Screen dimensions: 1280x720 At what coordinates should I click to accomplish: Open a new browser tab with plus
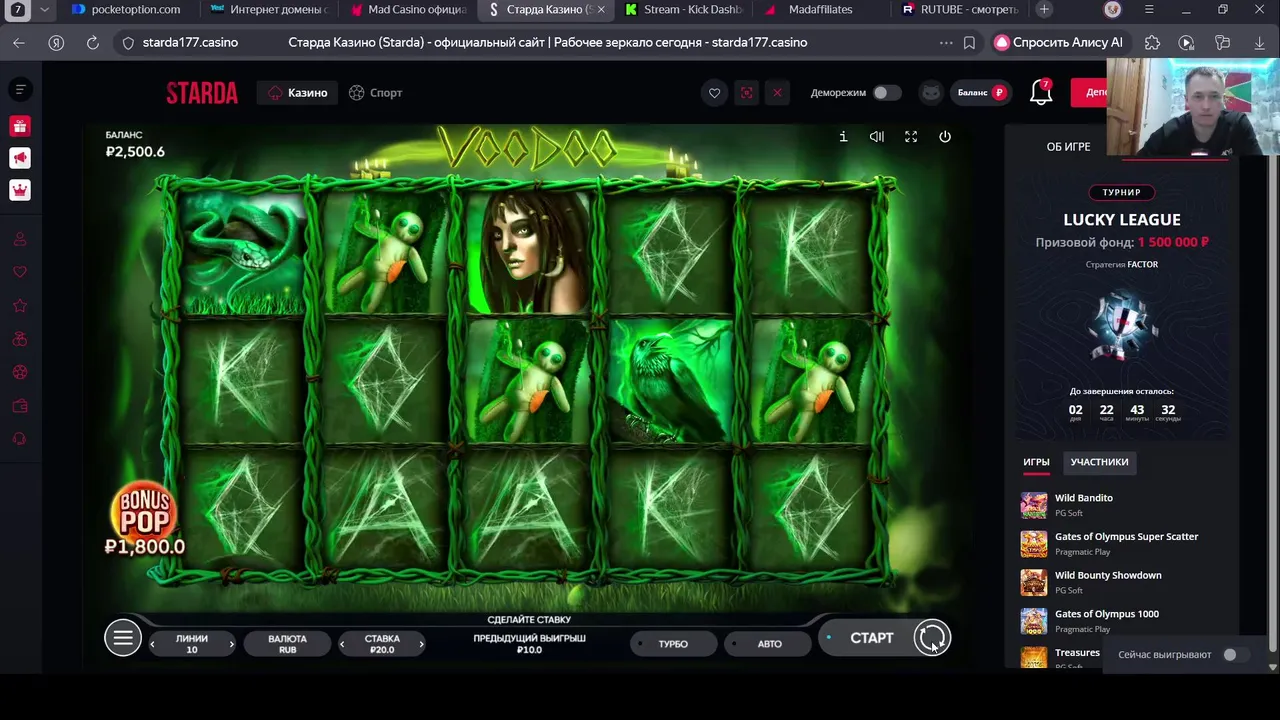coord(1044,9)
